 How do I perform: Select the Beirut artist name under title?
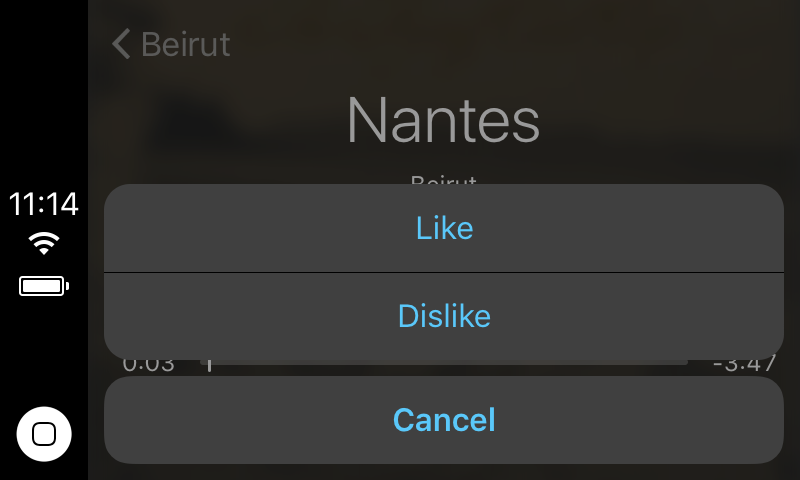coord(443,181)
